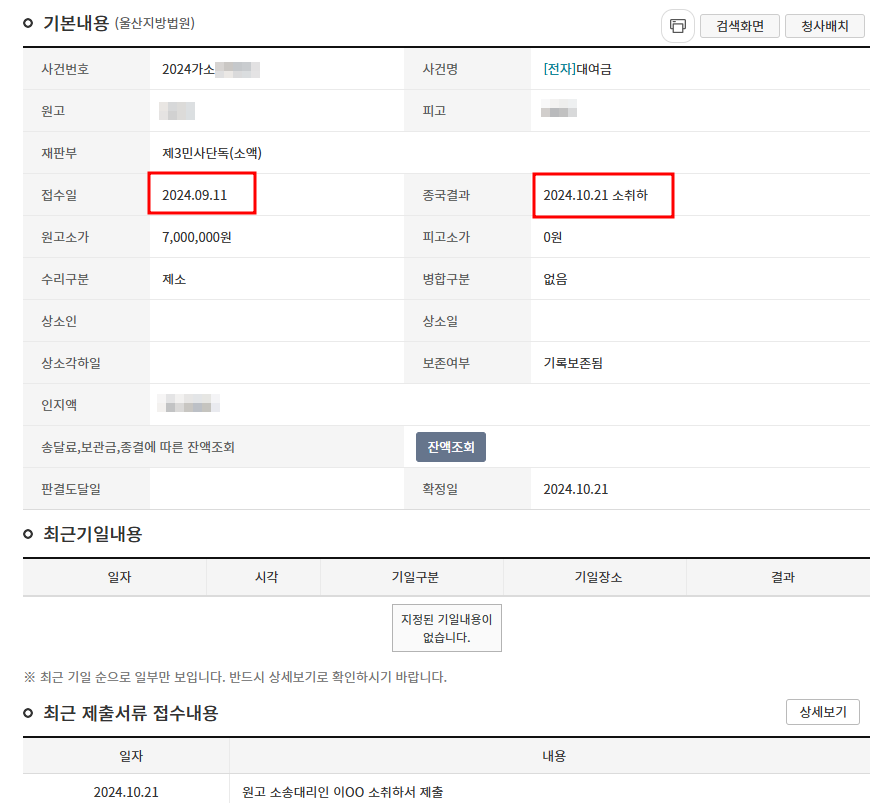Select the 없음 merge status value

(x=555, y=279)
